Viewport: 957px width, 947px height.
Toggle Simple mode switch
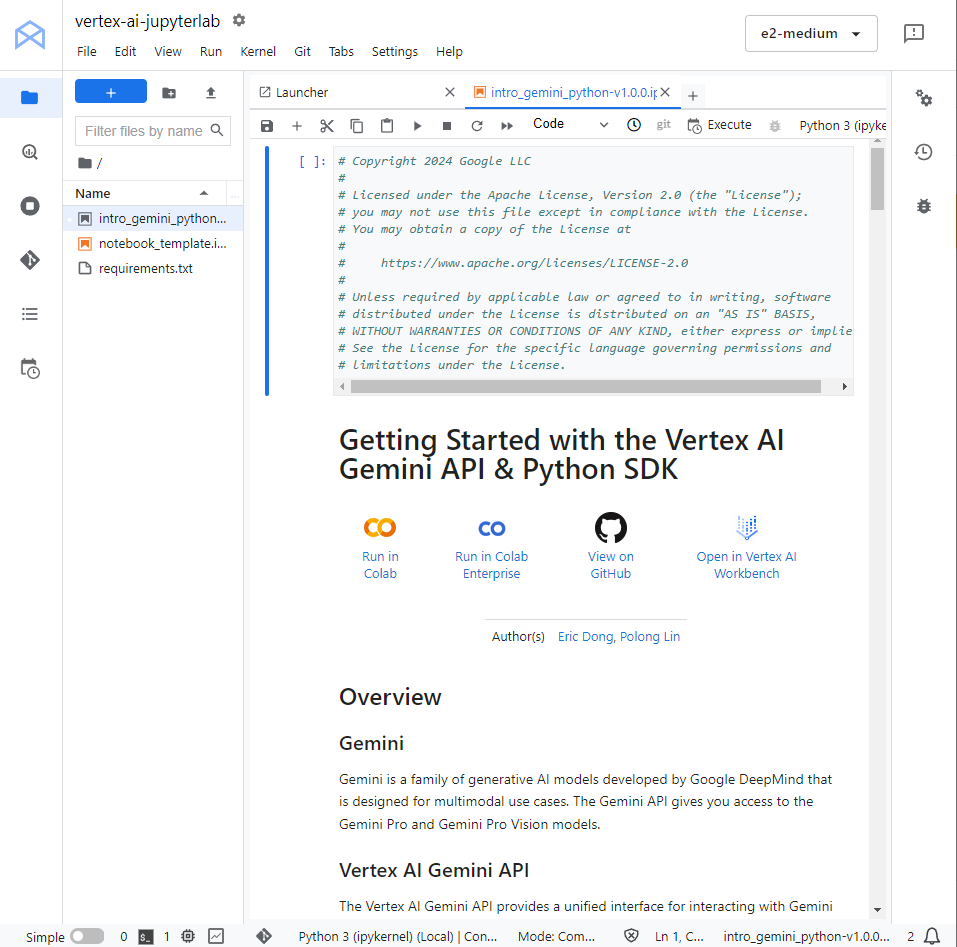point(87,936)
